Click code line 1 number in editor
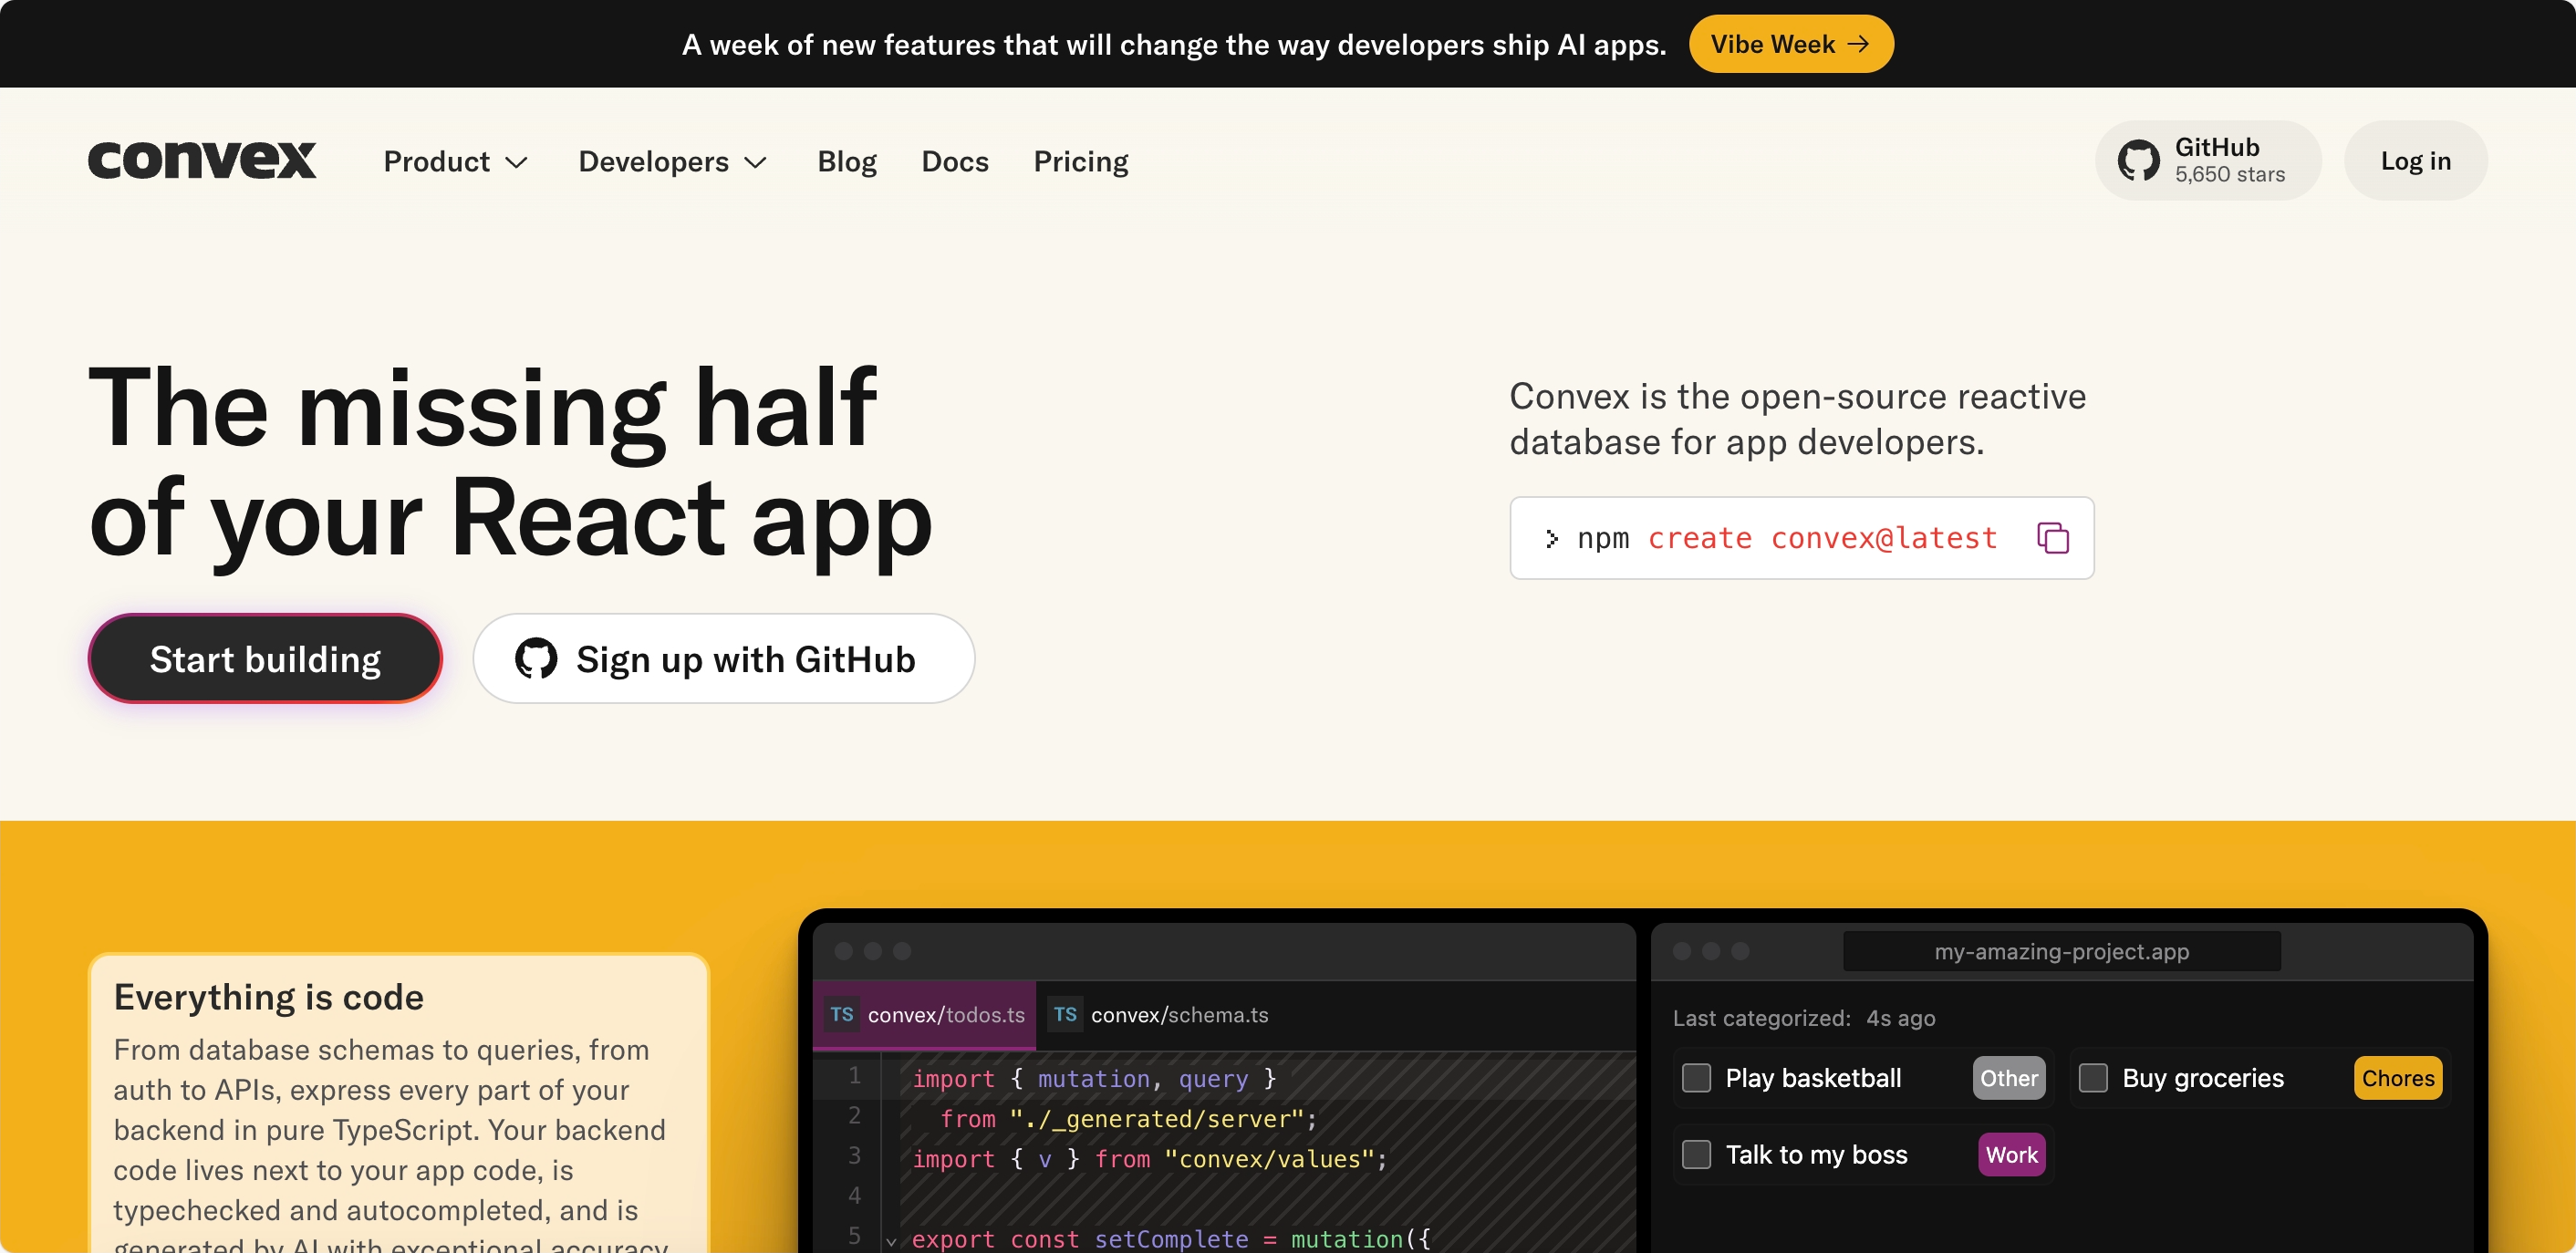Screen dimensions: 2576x1253 pyautogui.click(x=854, y=1076)
